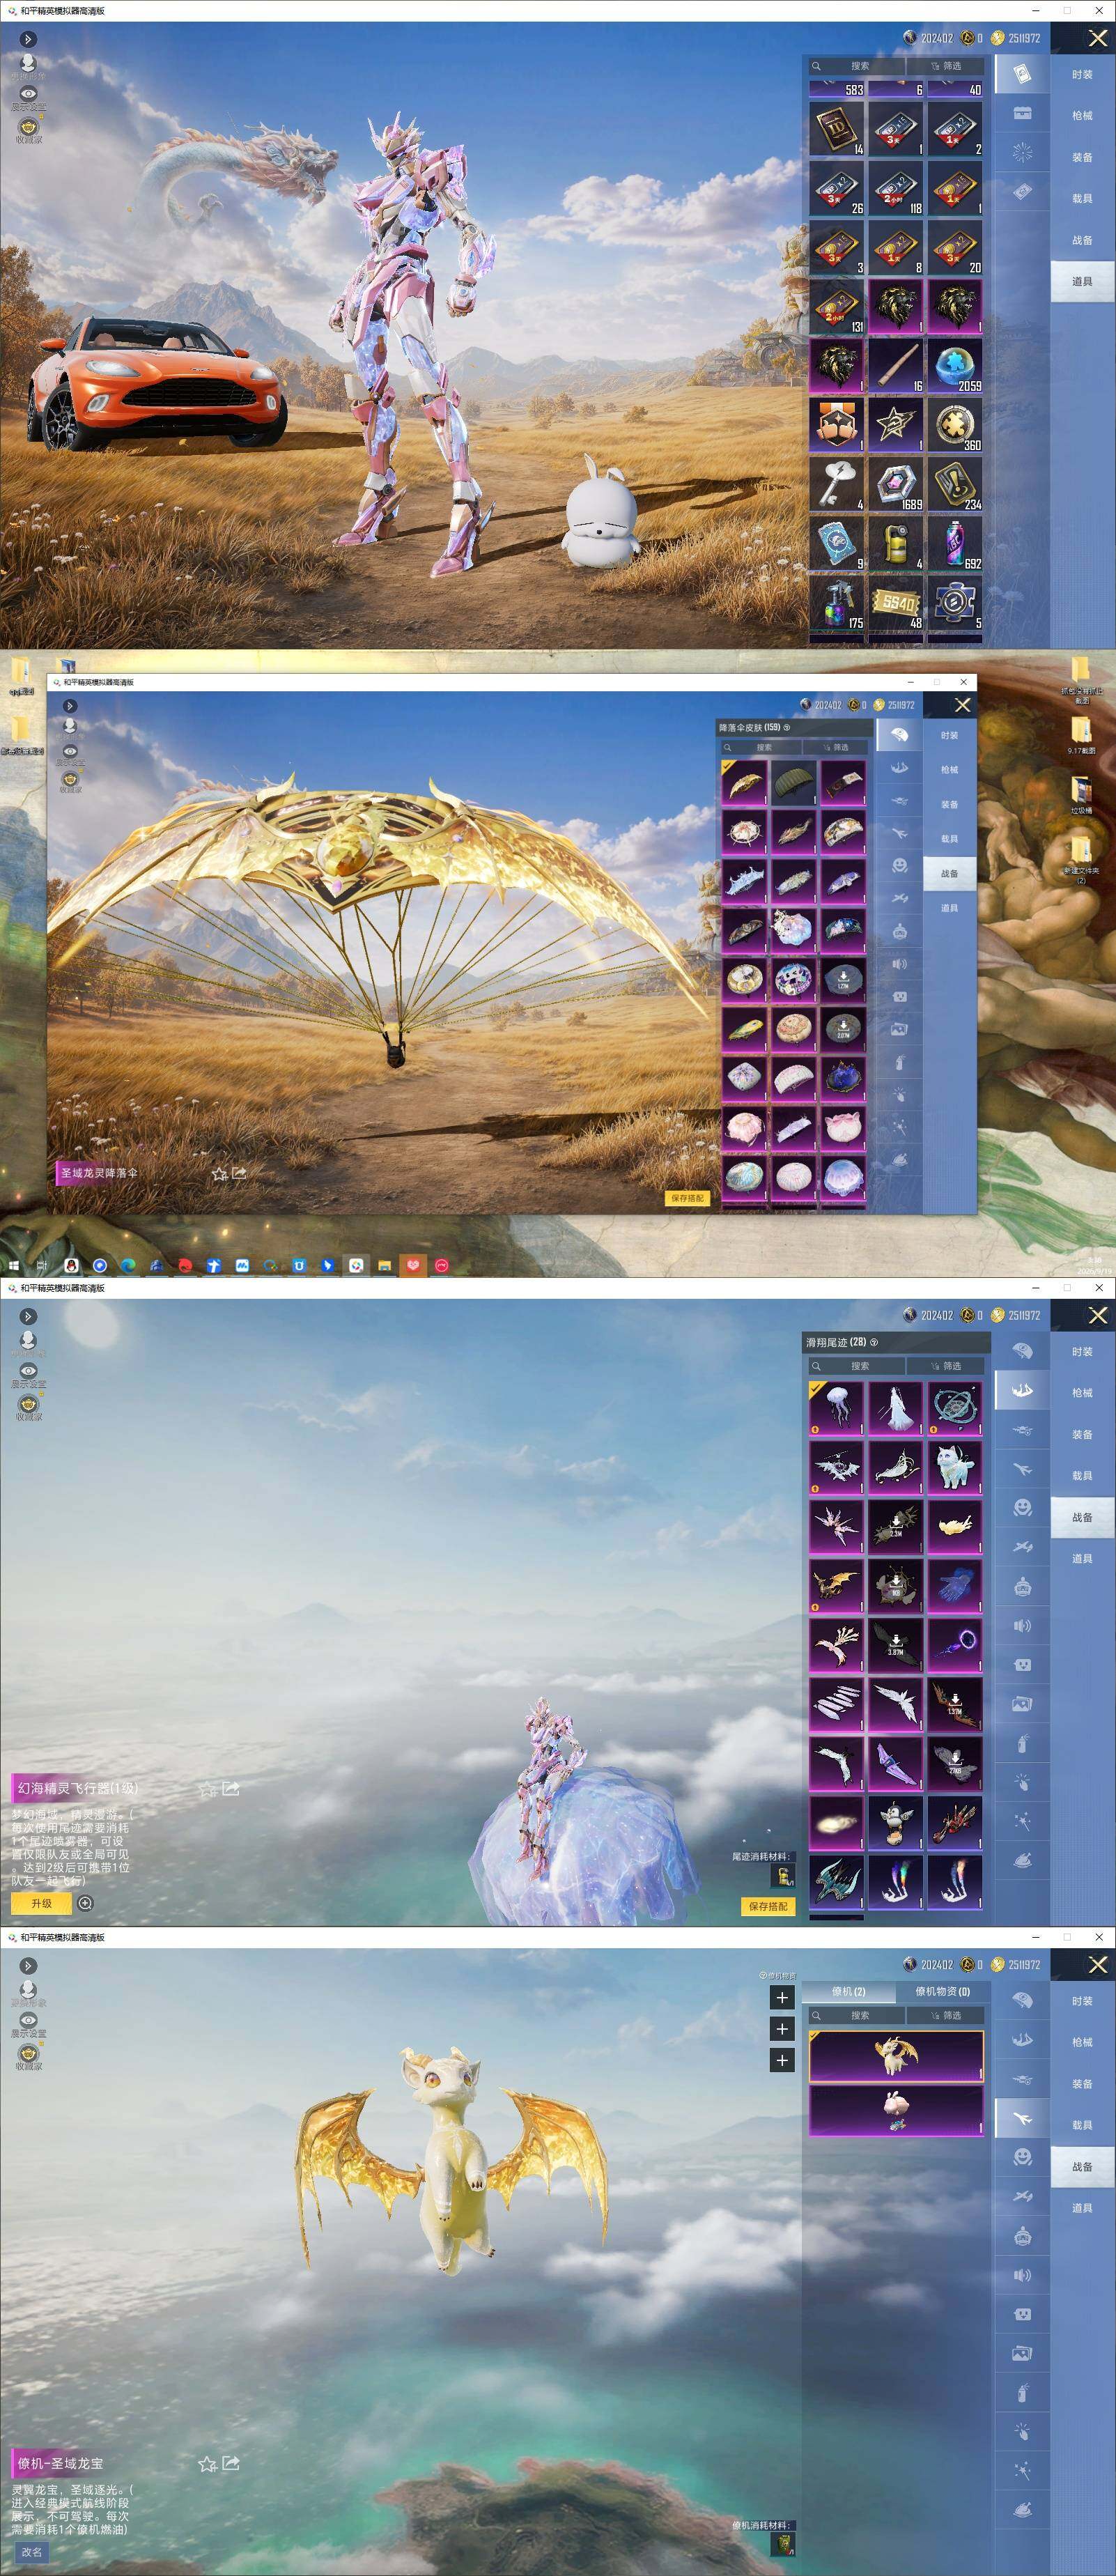The image size is (1116, 2576).
Task: Select the penguin glide trail item
Action: pyautogui.click(x=895, y=1823)
